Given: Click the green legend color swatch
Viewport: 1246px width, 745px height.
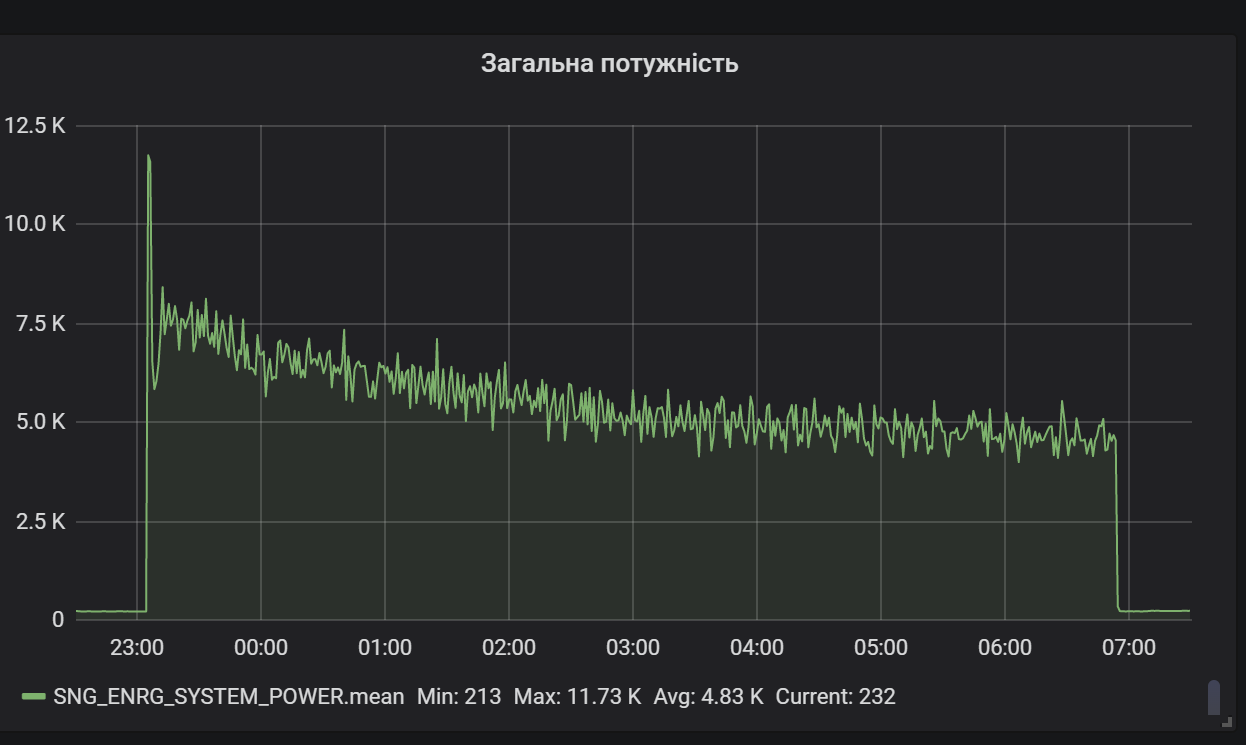Looking at the screenshot, I should pos(34,696).
